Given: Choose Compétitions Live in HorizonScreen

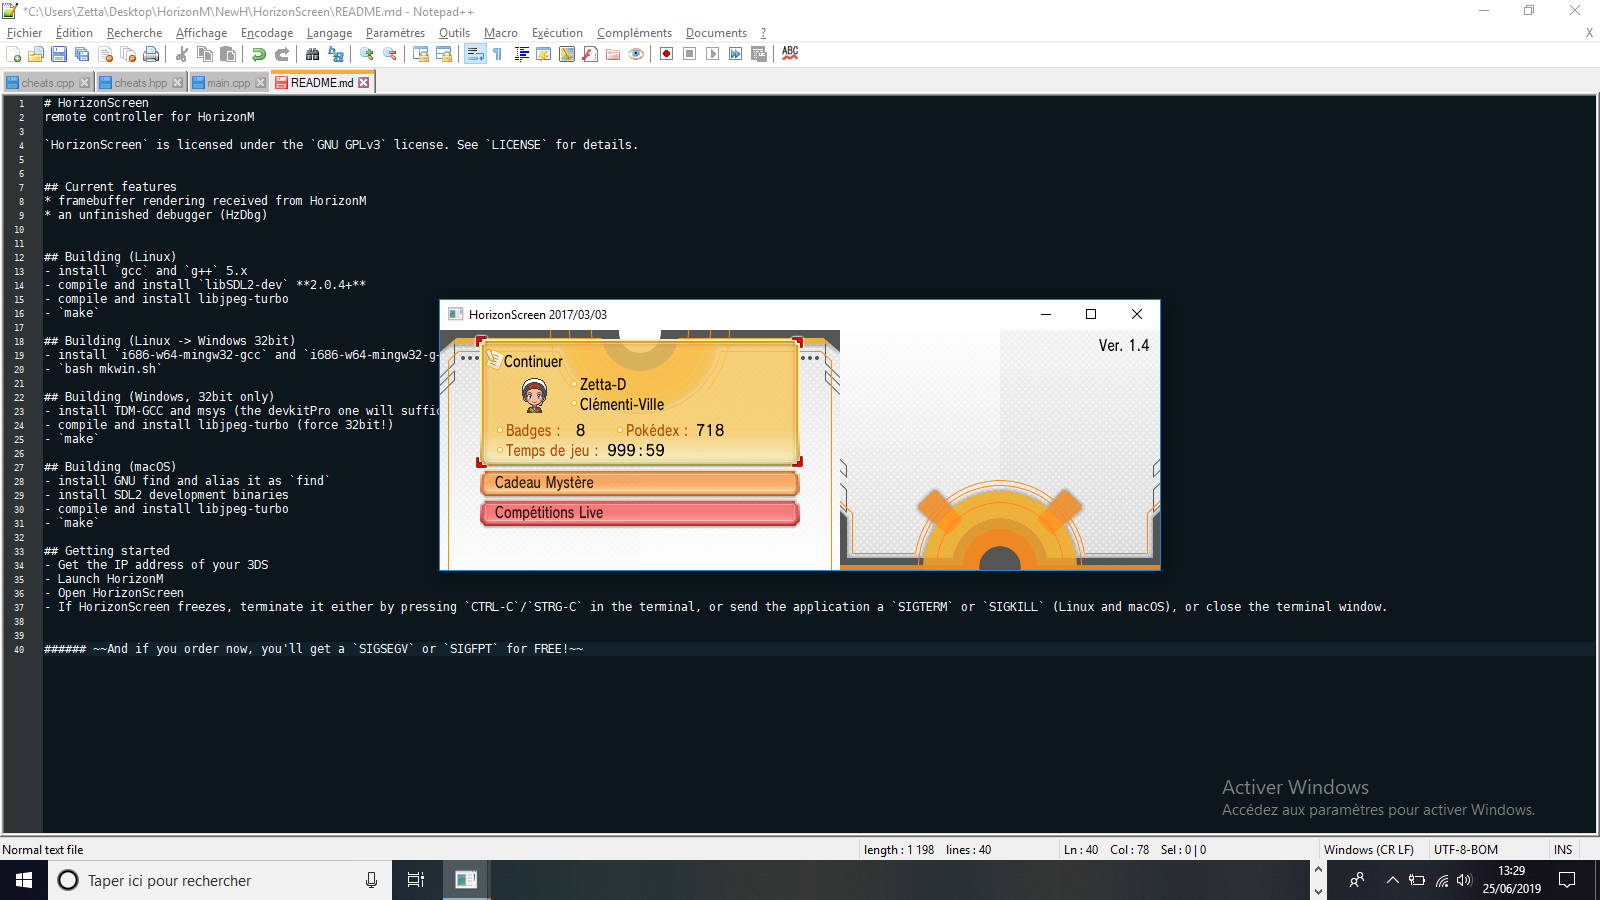Looking at the screenshot, I should click(640, 513).
